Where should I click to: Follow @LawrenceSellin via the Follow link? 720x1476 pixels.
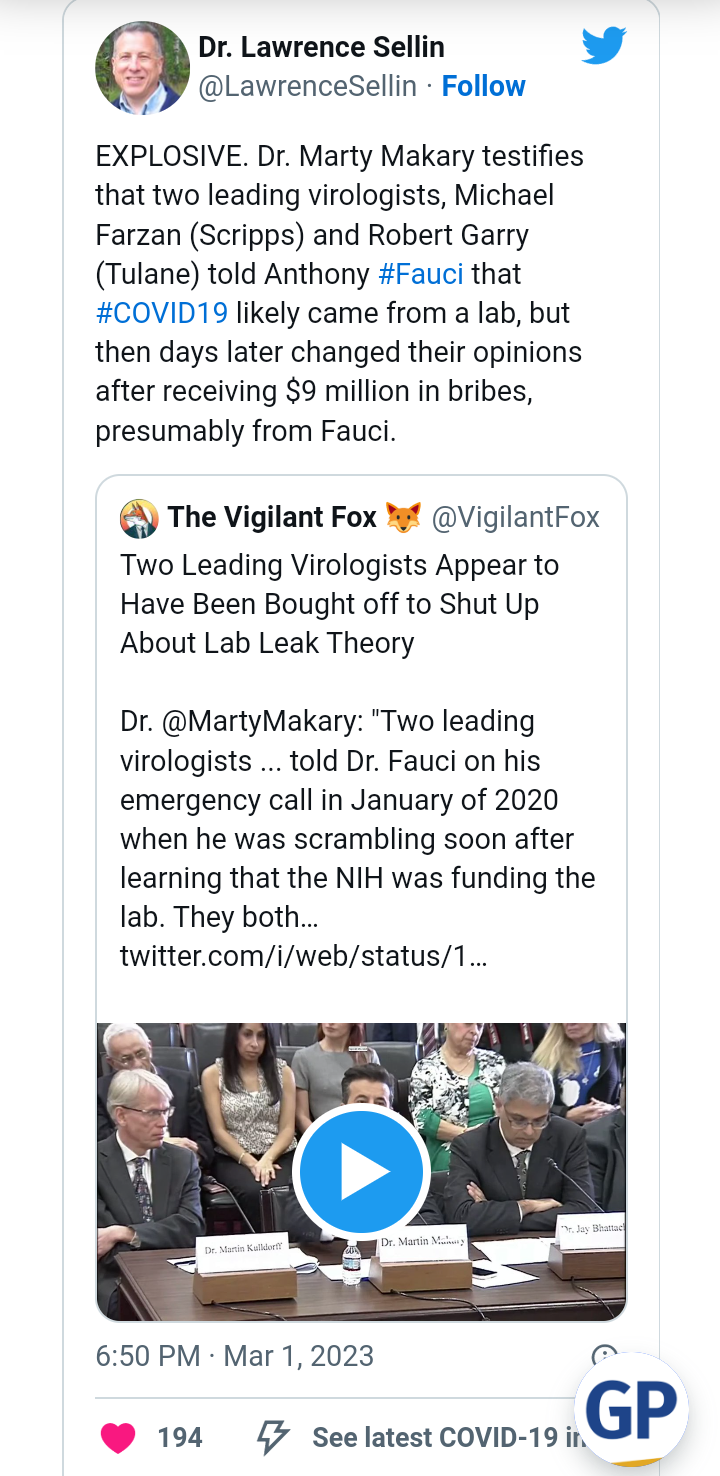pos(483,87)
